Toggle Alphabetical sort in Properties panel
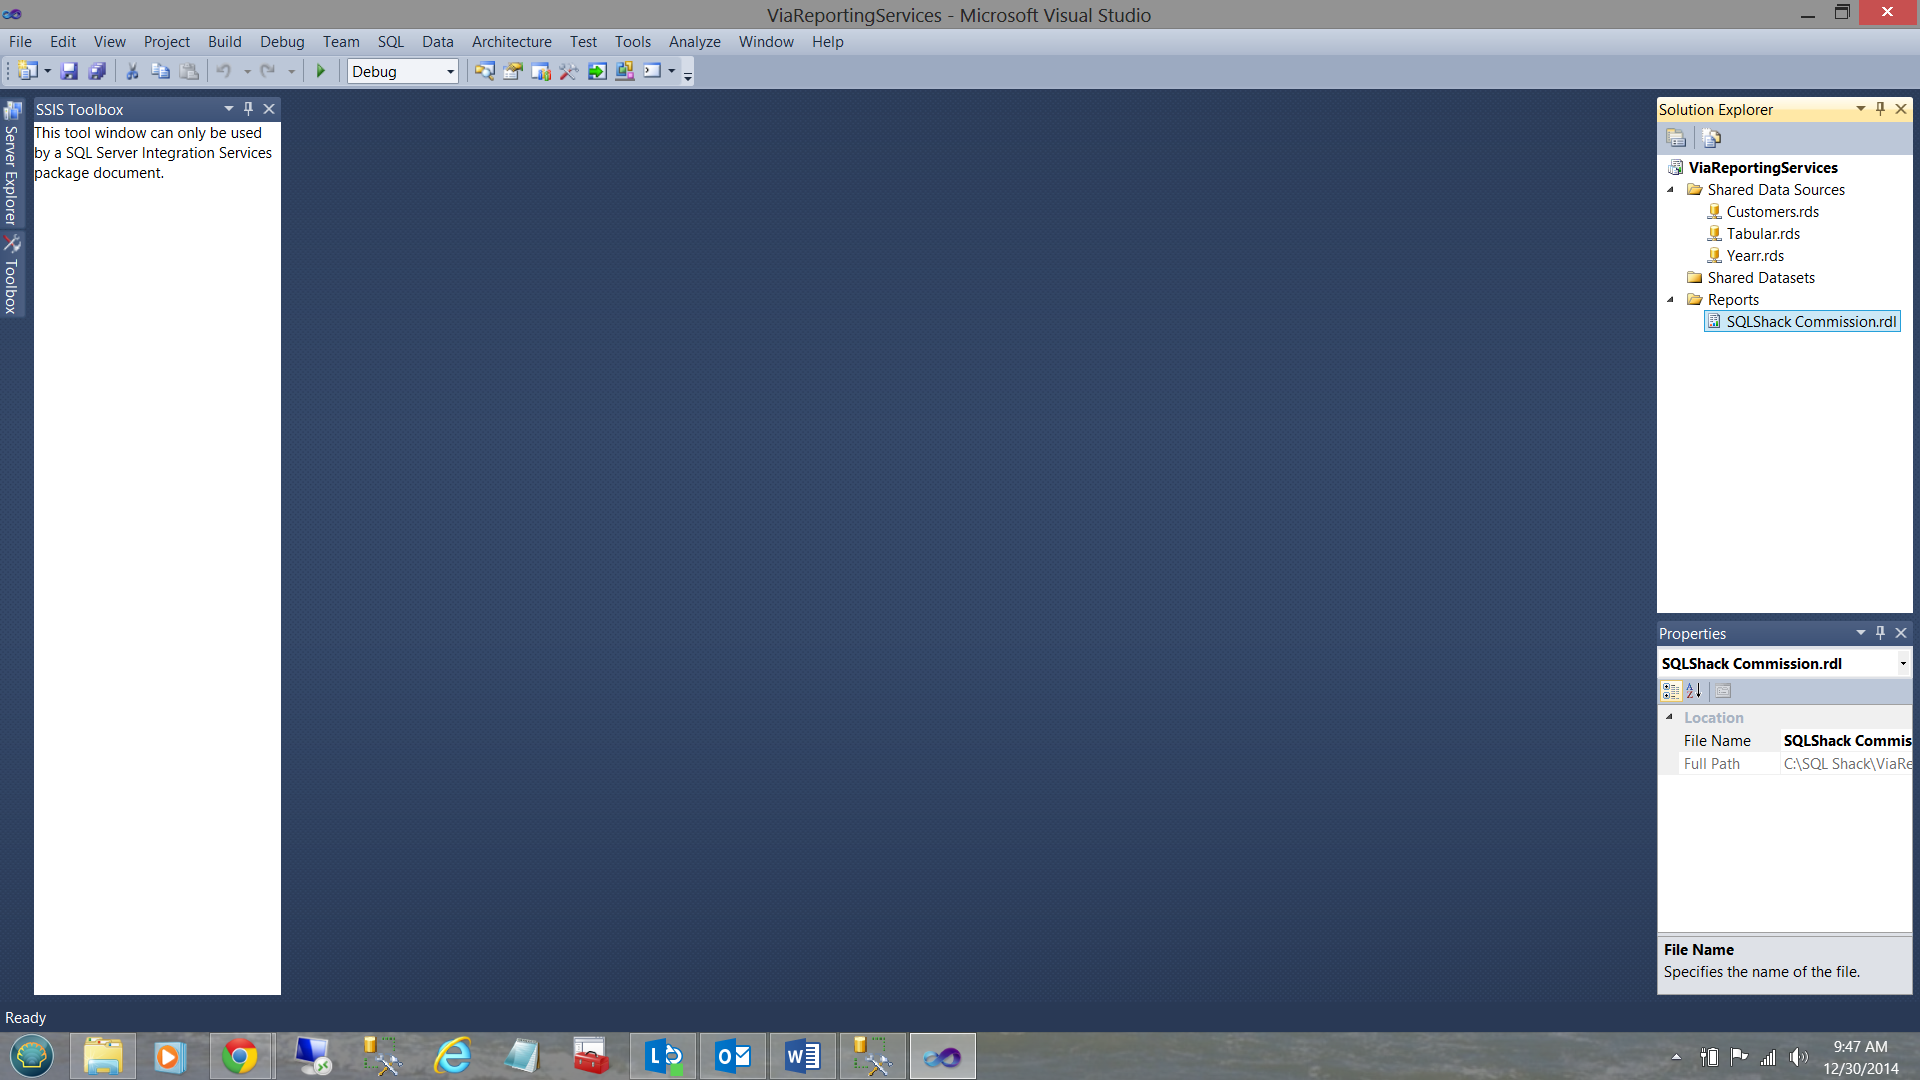The image size is (1920, 1080). 1693,691
